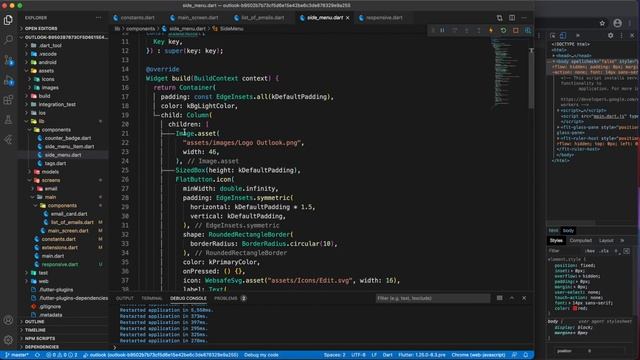Restart the debug session
This screenshot has height=360, width=640.
tap(503, 30)
